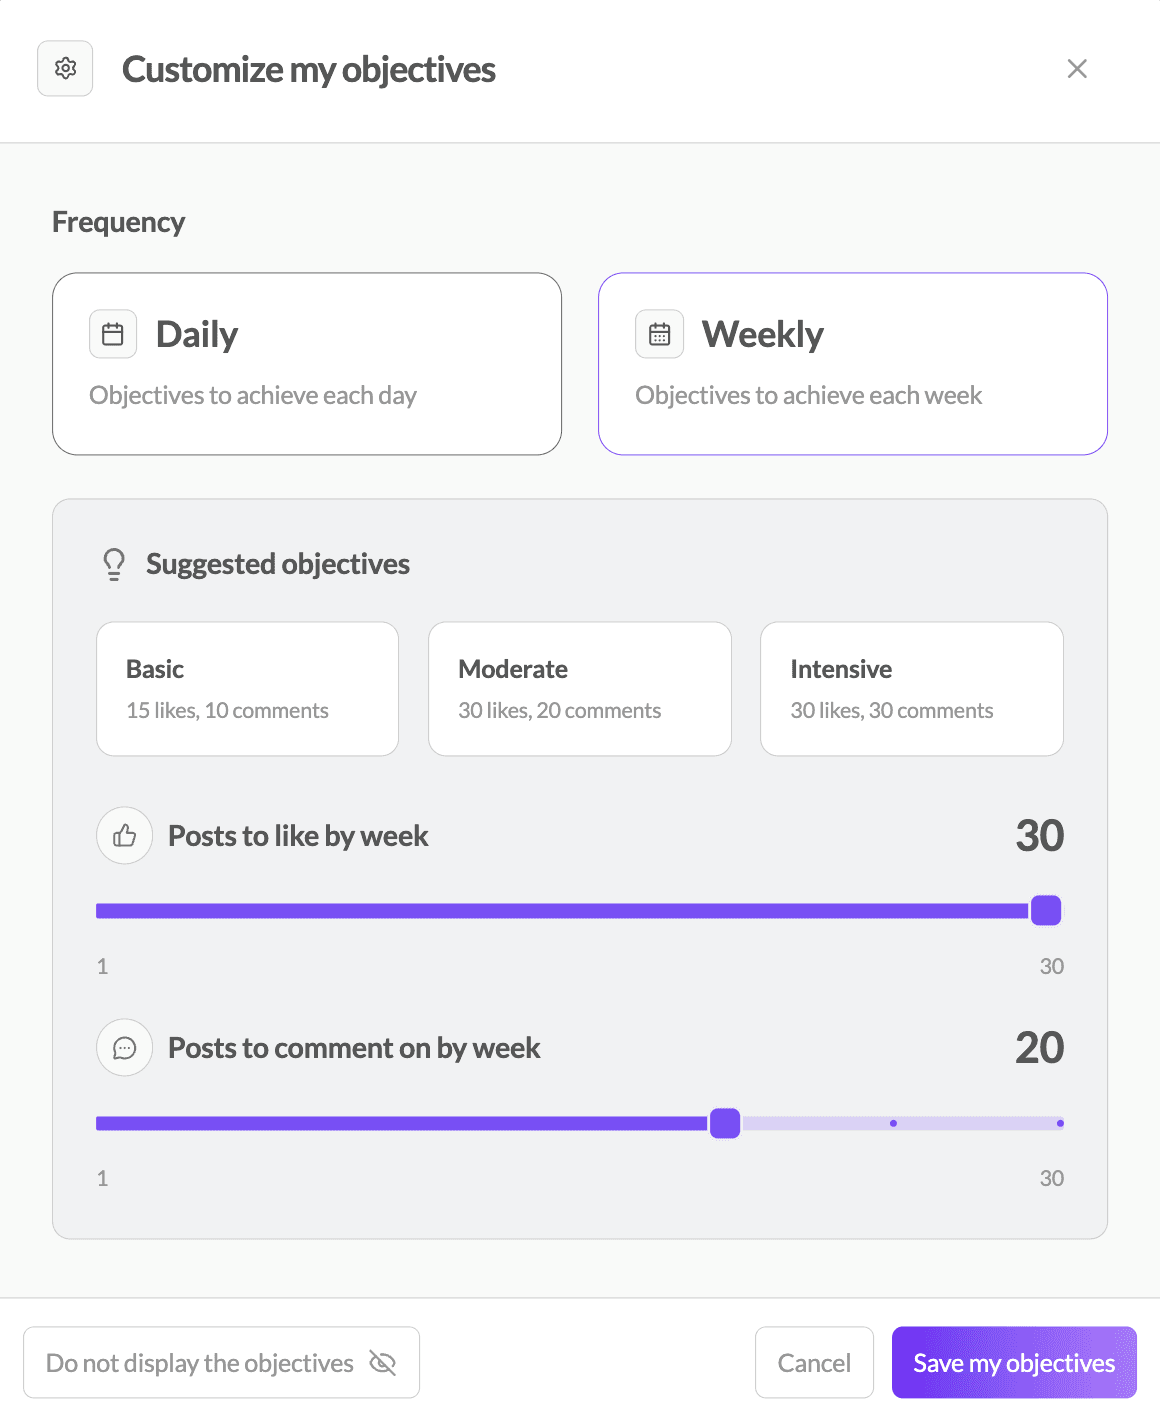Click the thumbs-up likes icon
1160x1418 pixels.
[124, 836]
